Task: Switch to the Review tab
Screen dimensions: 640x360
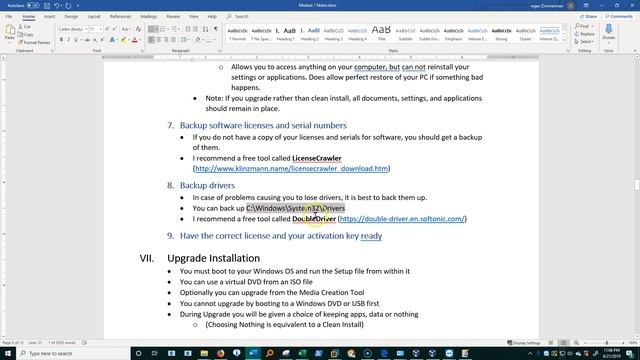Action: pos(173,16)
